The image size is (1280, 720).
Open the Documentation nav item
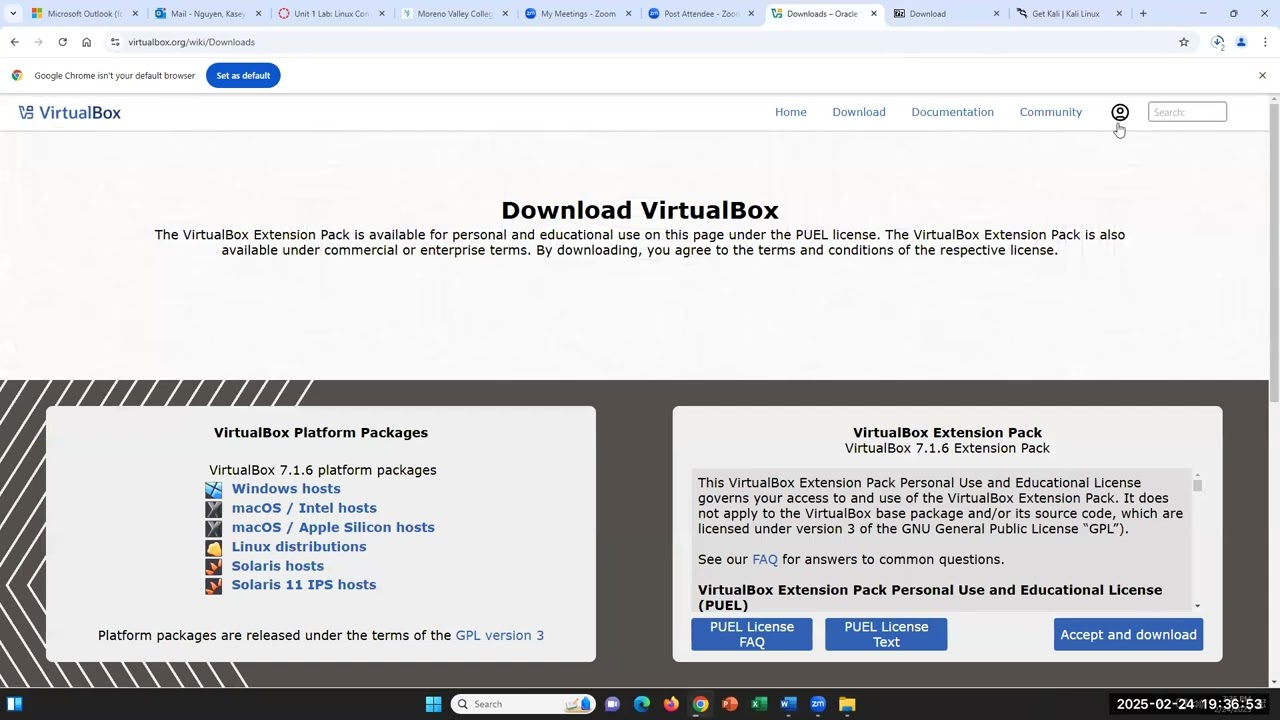tap(953, 112)
